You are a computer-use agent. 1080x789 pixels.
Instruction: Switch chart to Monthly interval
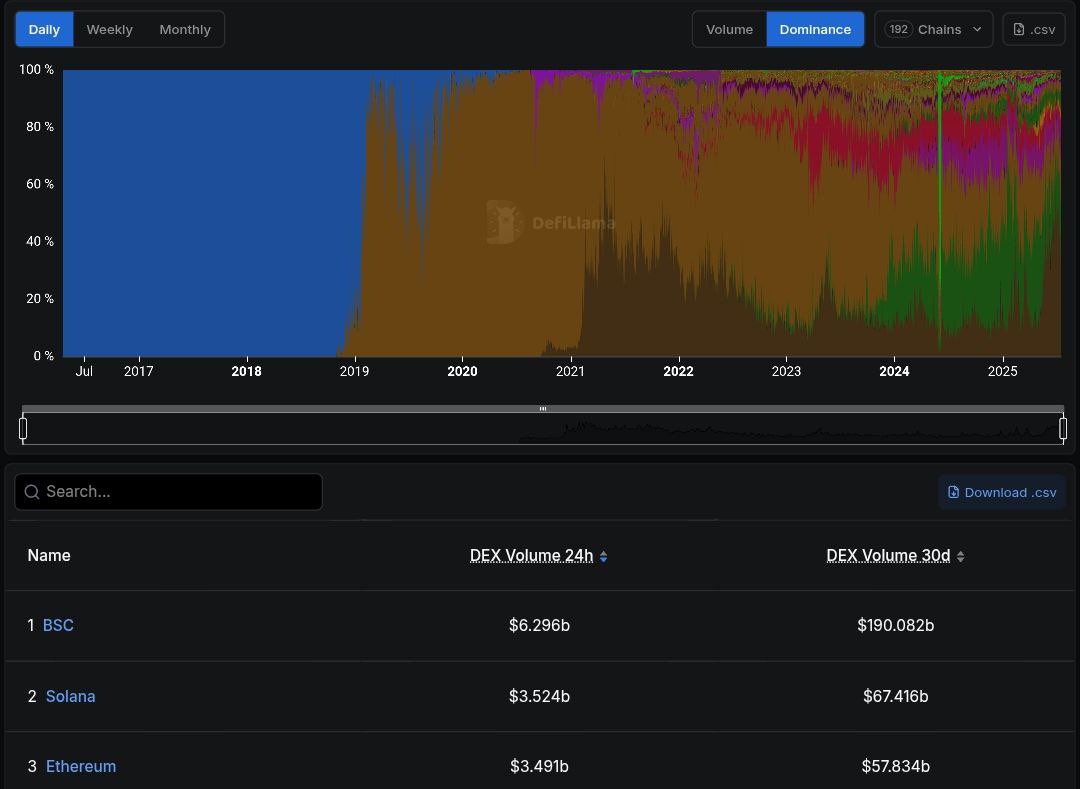coord(185,30)
